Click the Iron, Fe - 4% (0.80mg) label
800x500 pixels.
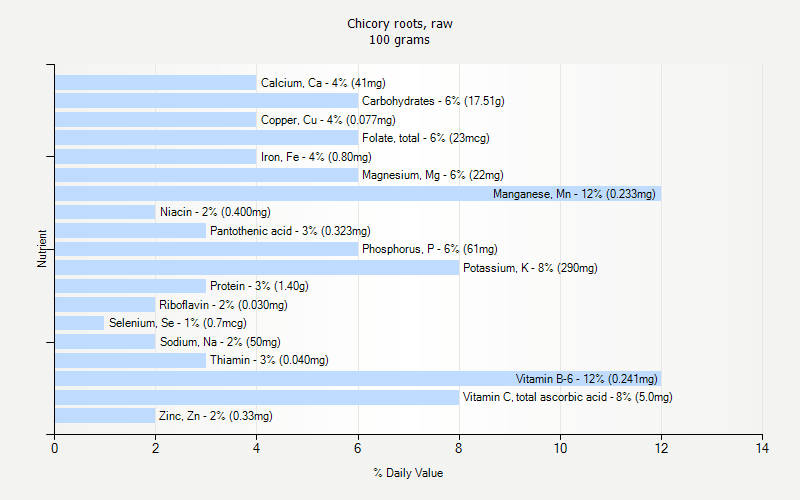pos(316,157)
